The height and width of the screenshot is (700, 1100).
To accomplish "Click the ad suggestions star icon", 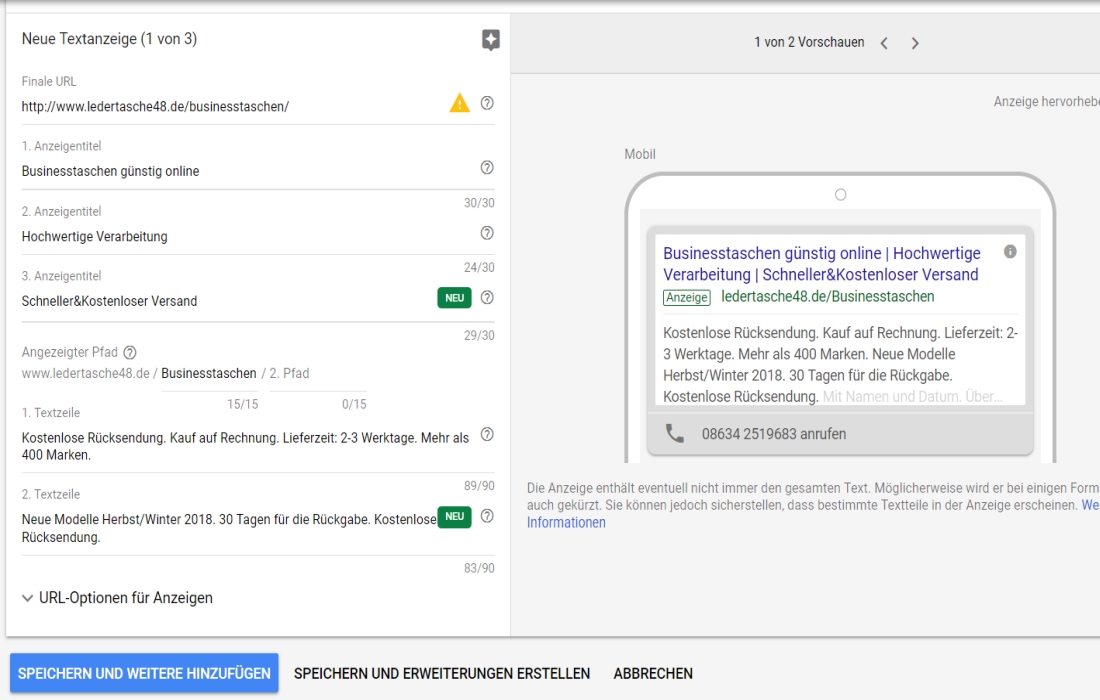I will pos(490,40).
